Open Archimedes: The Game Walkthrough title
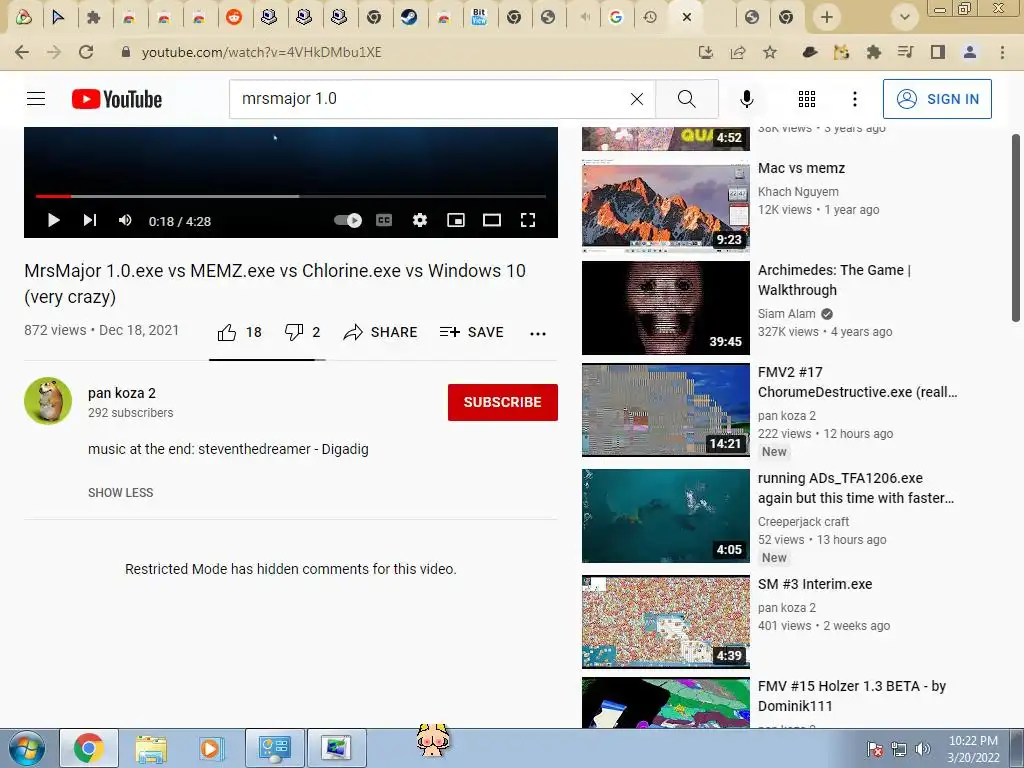 tap(834, 280)
